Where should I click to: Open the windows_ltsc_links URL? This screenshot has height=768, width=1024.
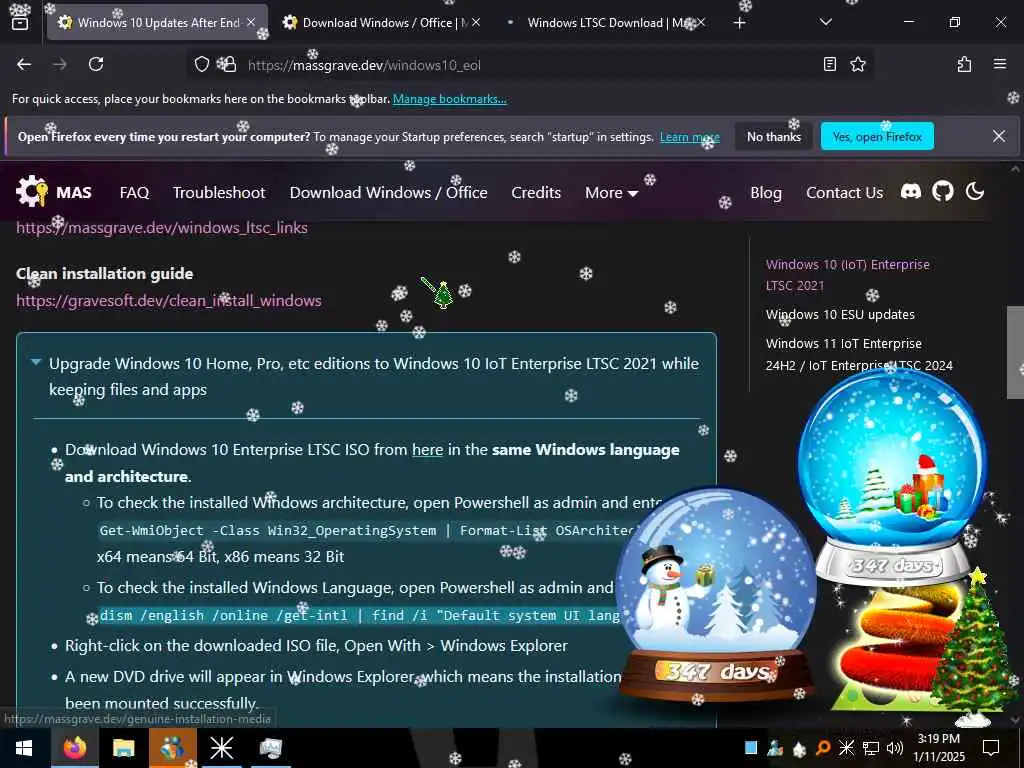click(x=162, y=227)
